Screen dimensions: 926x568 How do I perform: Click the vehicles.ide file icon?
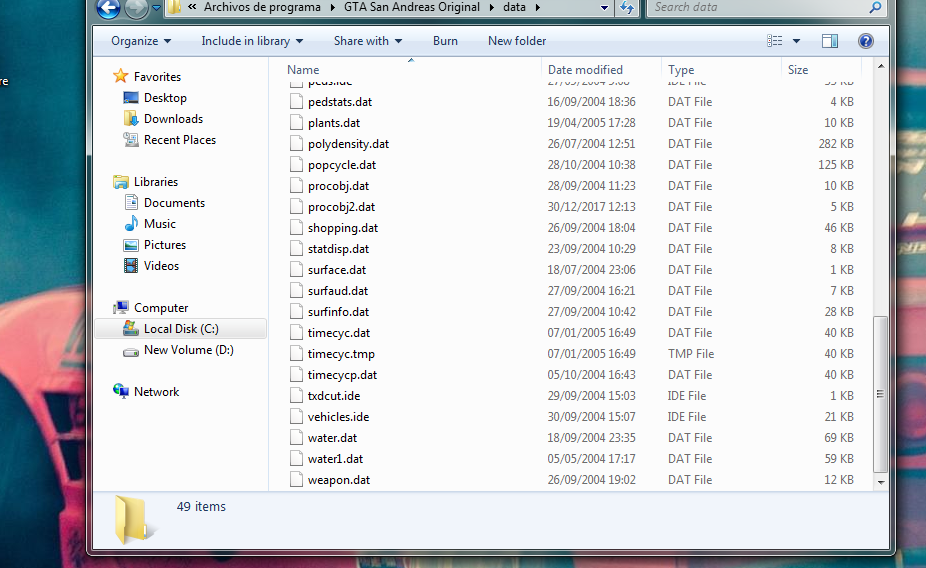click(296, 417)
